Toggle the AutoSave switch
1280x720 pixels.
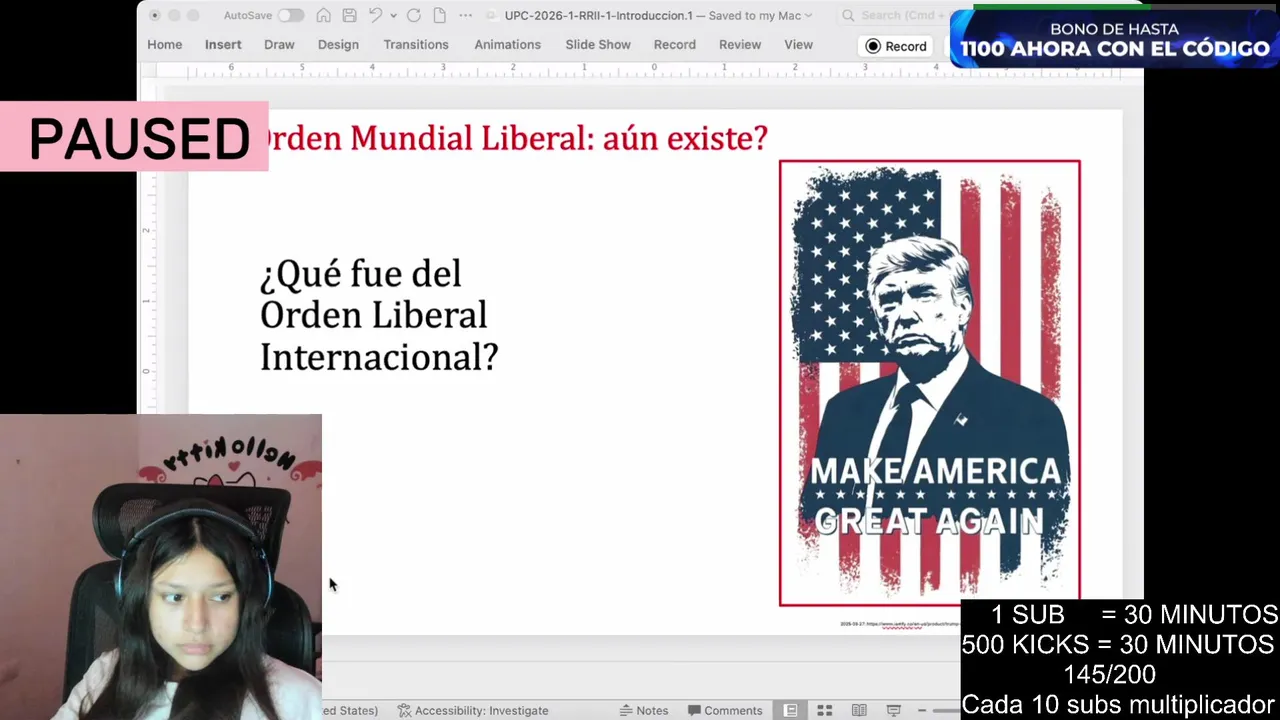(x=291, y=15)
